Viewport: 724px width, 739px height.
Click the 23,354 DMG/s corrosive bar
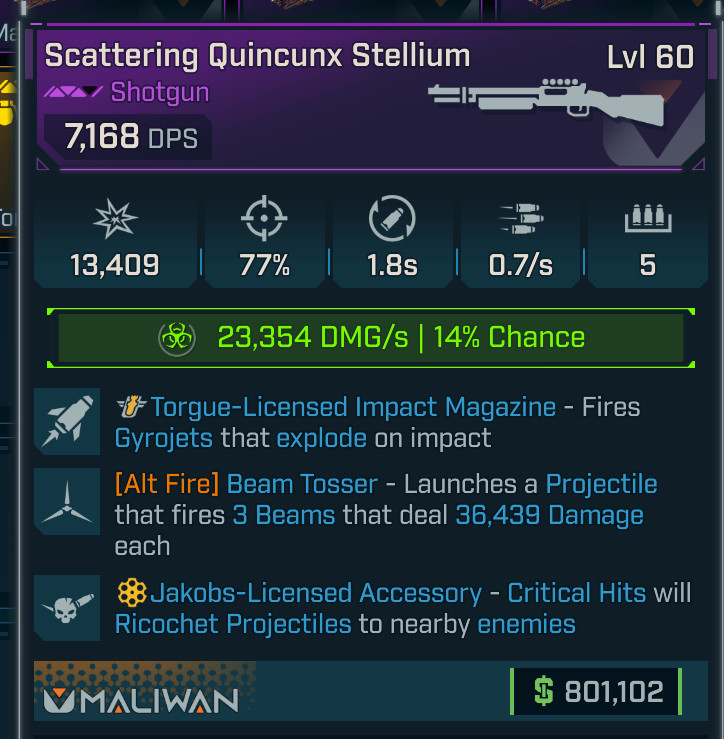pos(371,338)
